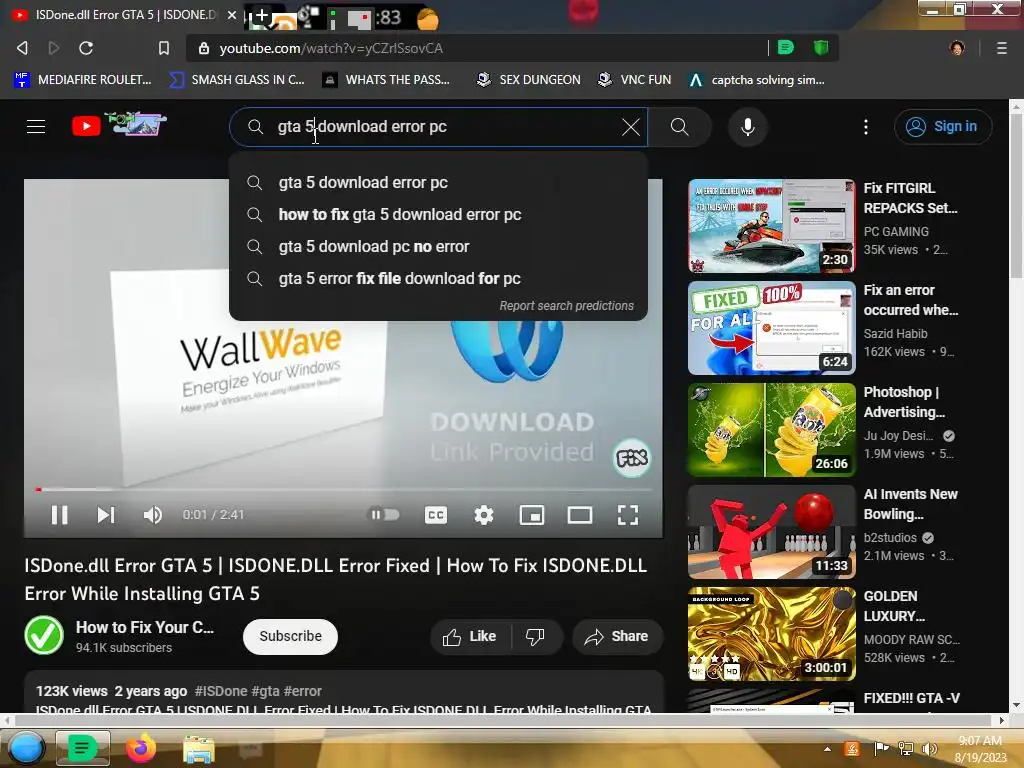Open the video settings gear
Image resolution: width=1024 pixels, height=768 pixels.
click(483, 515)
